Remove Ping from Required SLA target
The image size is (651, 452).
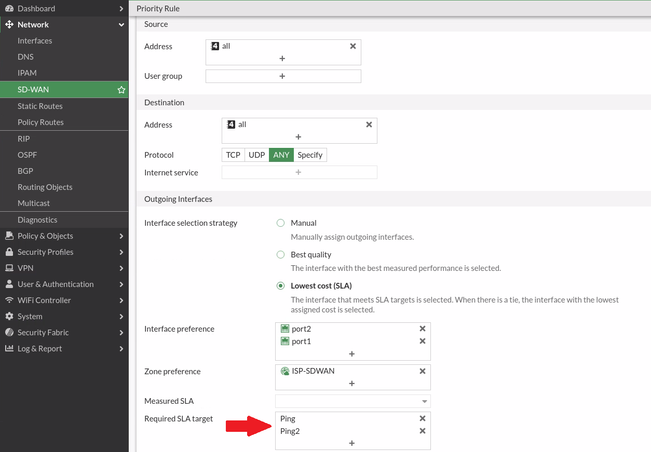tap(422, 418)
